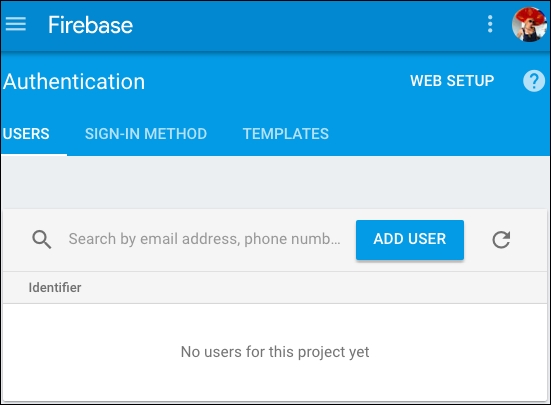Click the Identifier column header

click(55, 288)
